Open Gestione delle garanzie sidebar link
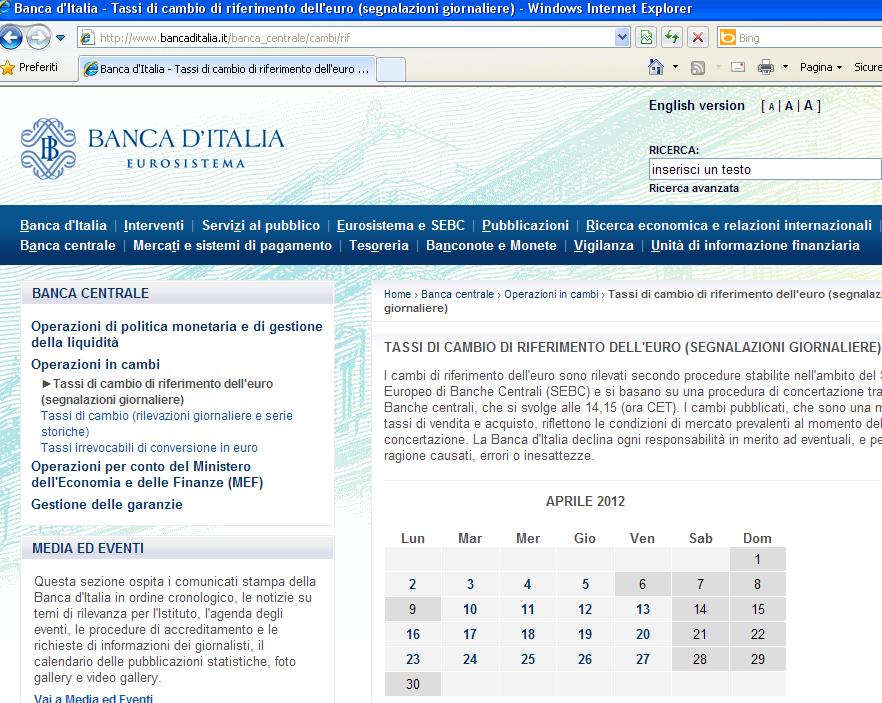 pyautogui.click(x=107, y=504)
